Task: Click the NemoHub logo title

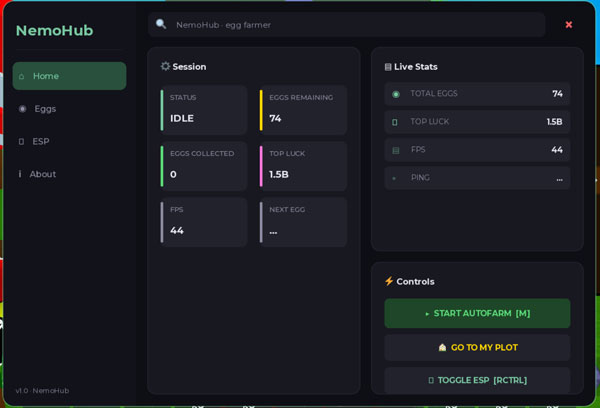Action: tap(54, 31)
